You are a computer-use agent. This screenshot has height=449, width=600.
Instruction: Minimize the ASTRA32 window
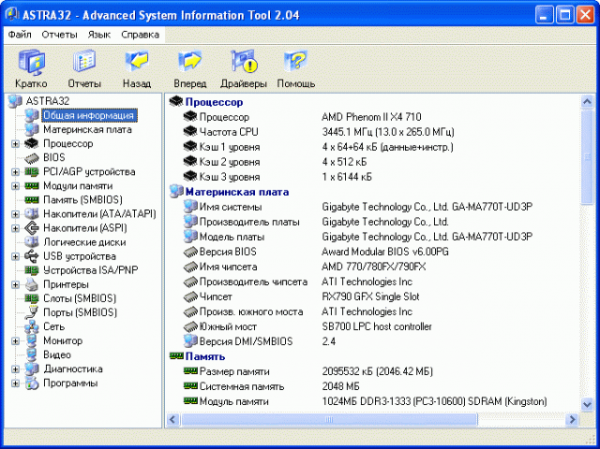click(x=543, y=15)
